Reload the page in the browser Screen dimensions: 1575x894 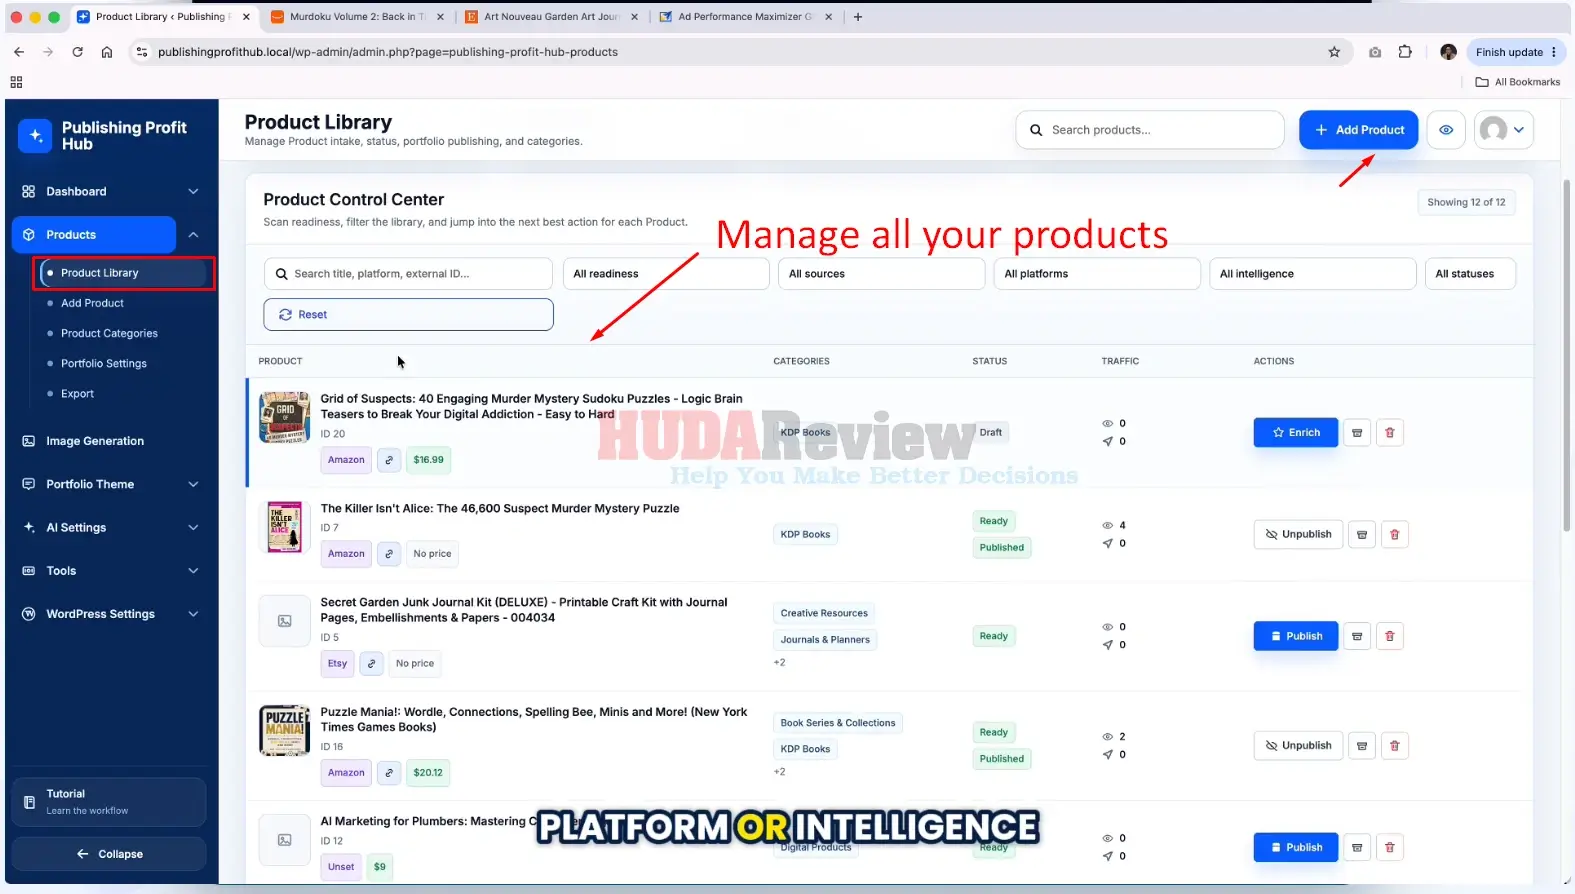click(77, 52)
